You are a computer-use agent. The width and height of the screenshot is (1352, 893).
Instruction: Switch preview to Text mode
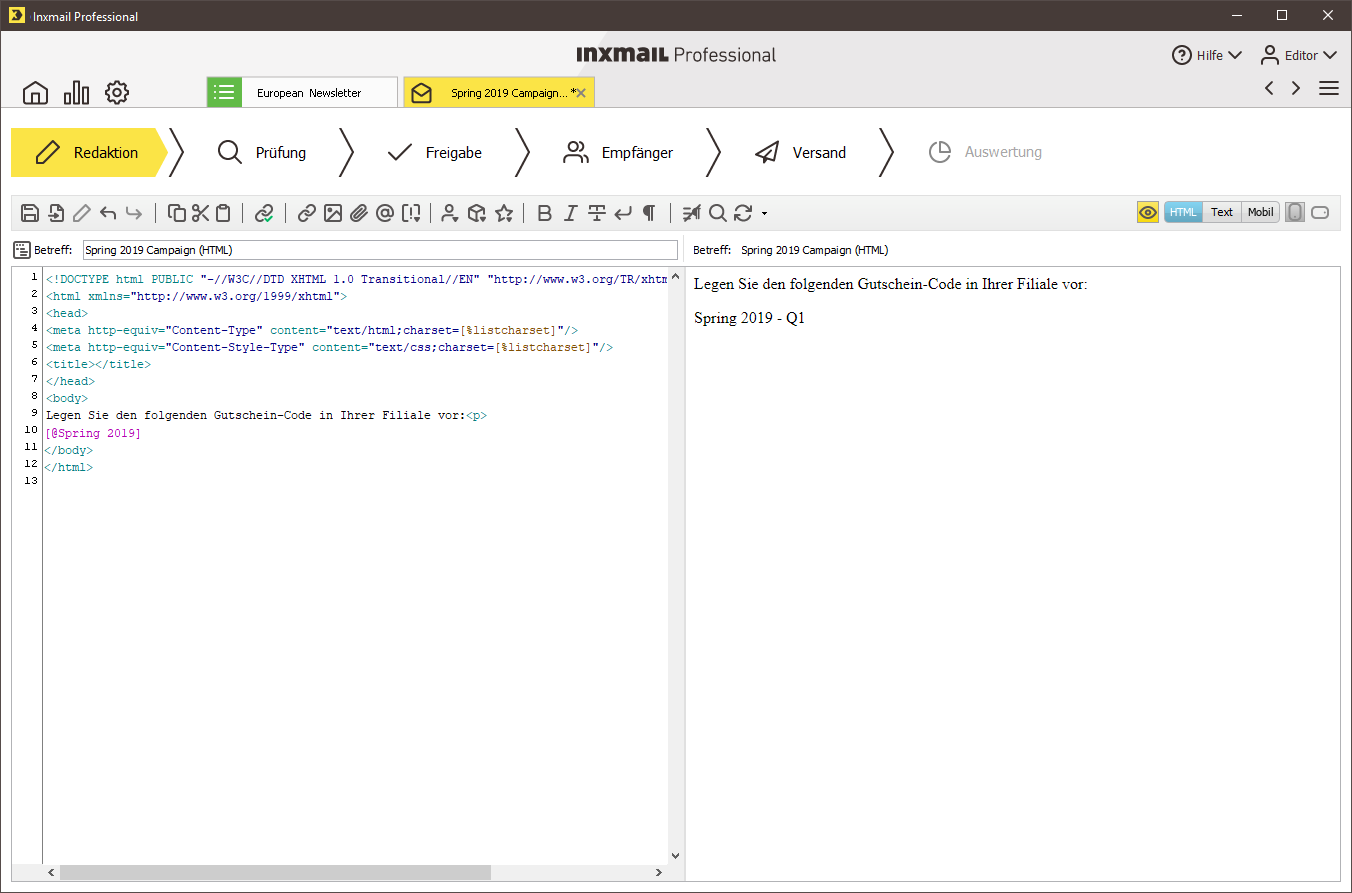click(x=1222, y=212)
